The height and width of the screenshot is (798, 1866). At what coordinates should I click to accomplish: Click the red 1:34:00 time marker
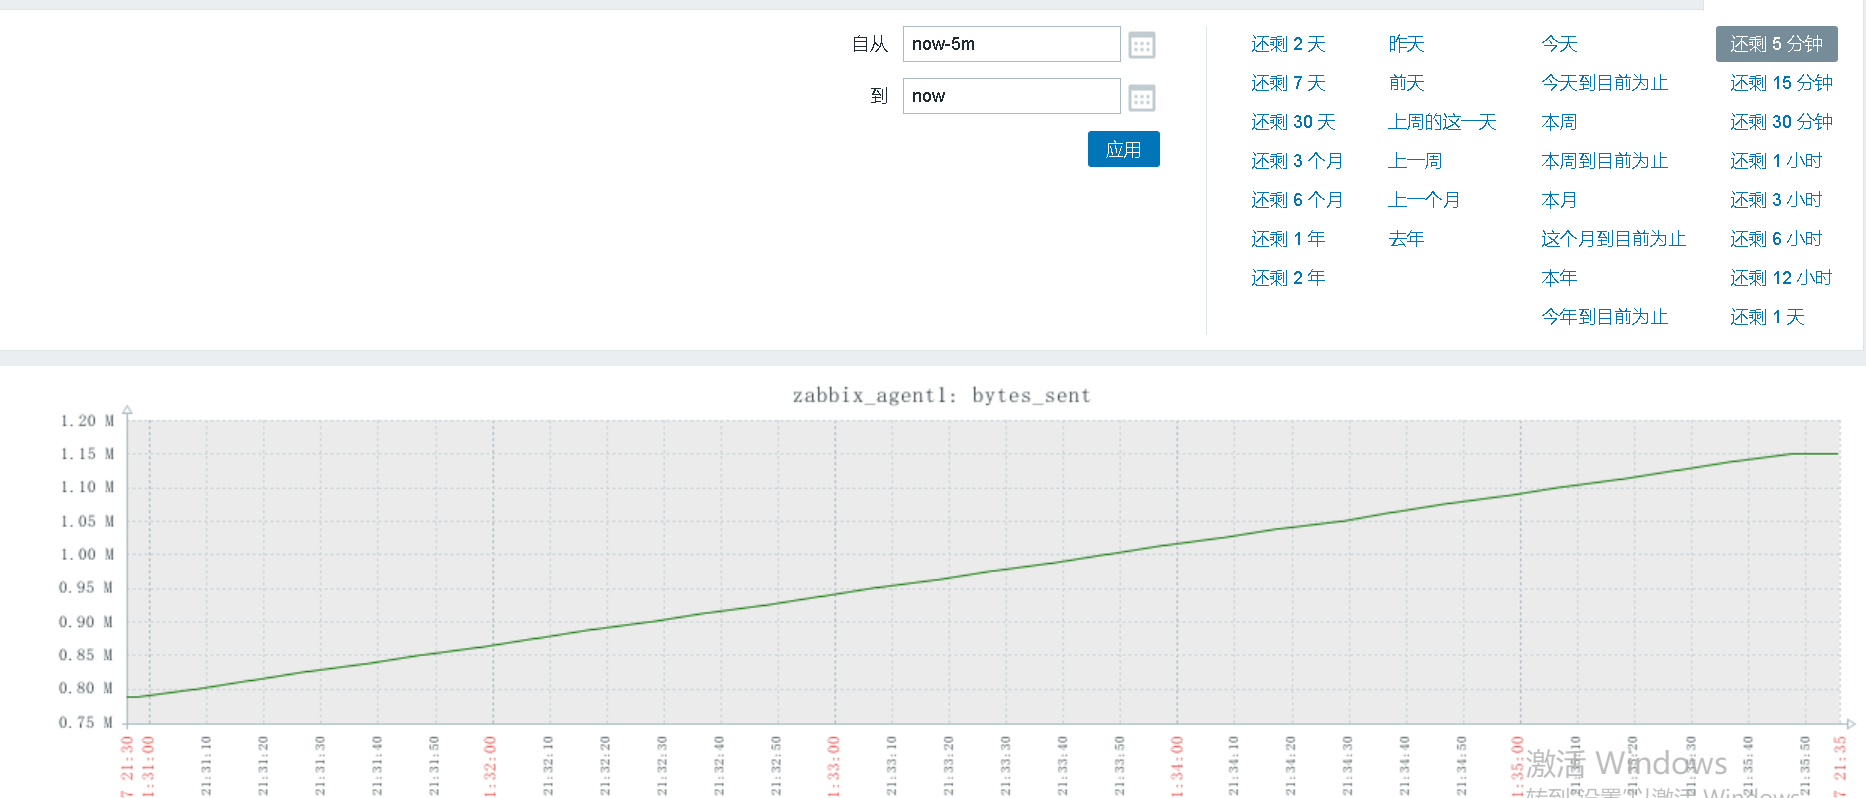pos(1177,767)
